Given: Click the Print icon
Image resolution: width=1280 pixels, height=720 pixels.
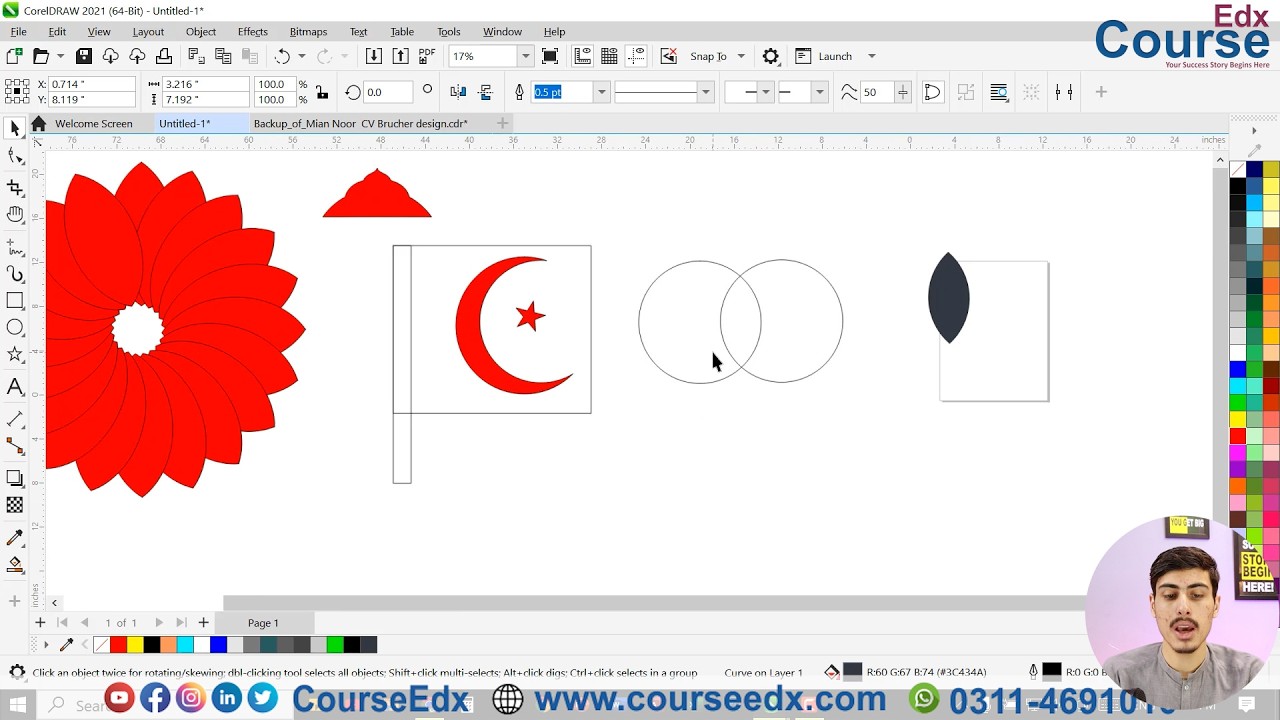Looking at the screenshot, I should pyautogui.click(x=164, y=56).
